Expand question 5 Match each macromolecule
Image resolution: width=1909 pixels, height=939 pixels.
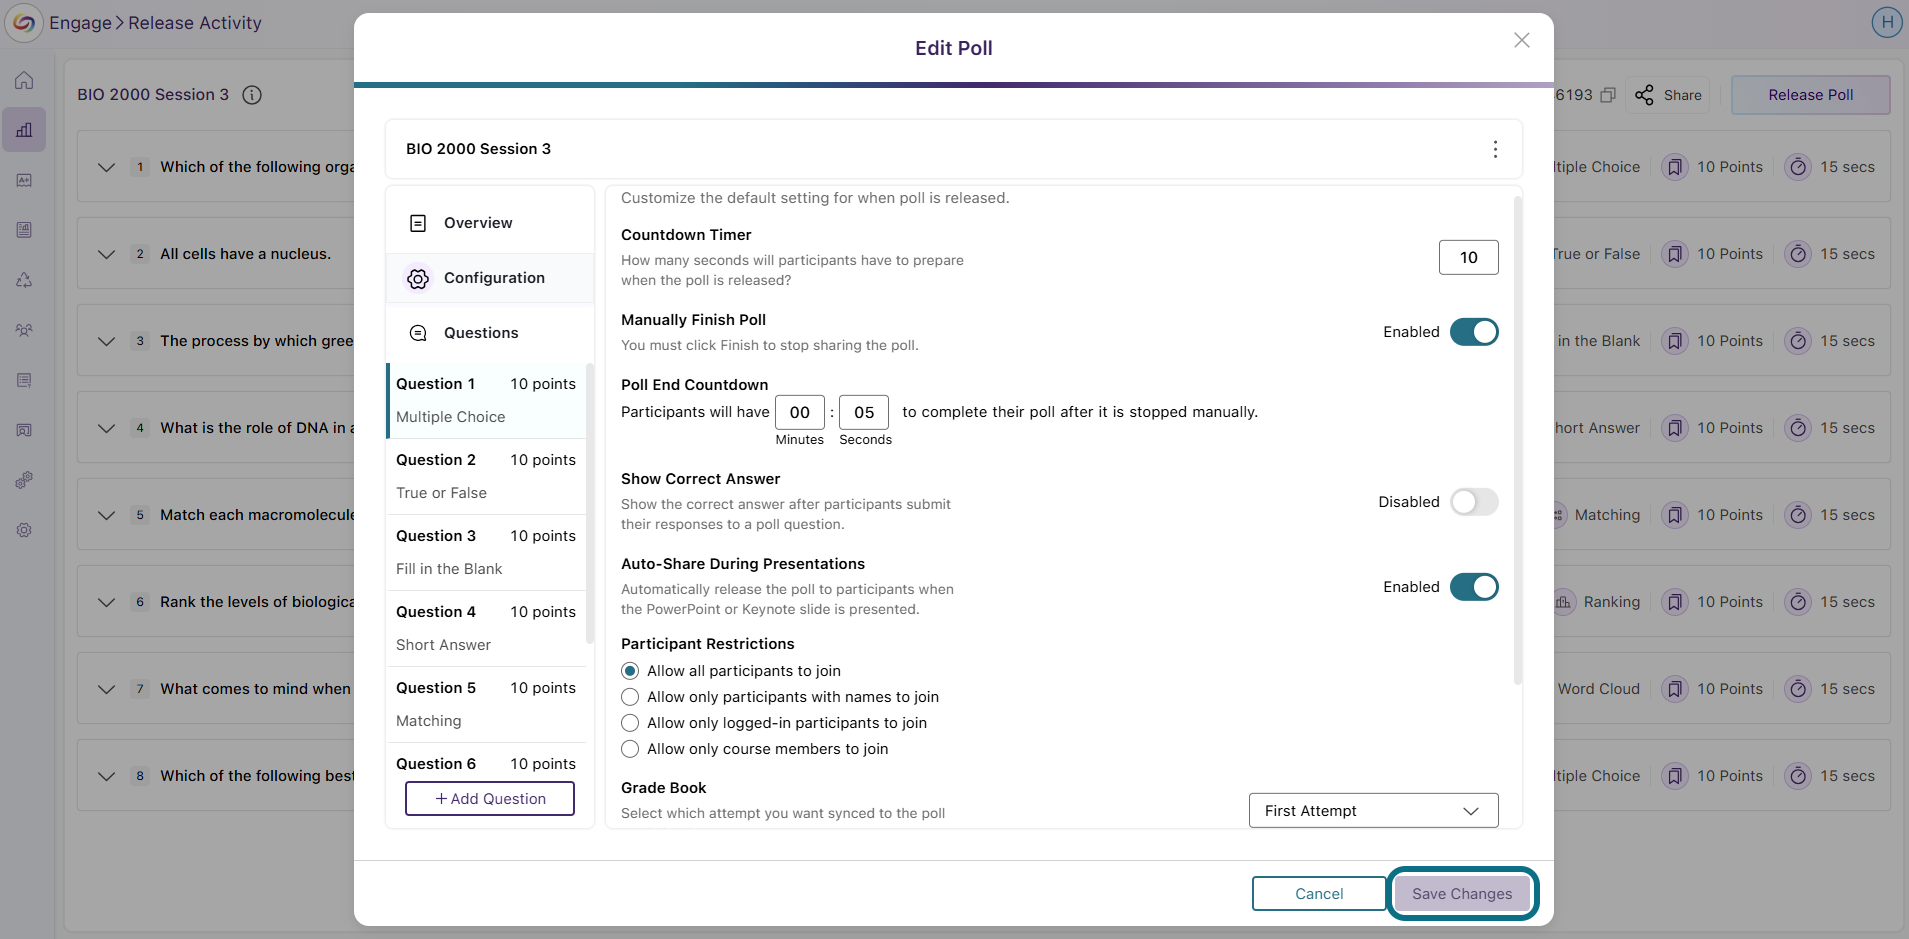[x=106, y=515]
